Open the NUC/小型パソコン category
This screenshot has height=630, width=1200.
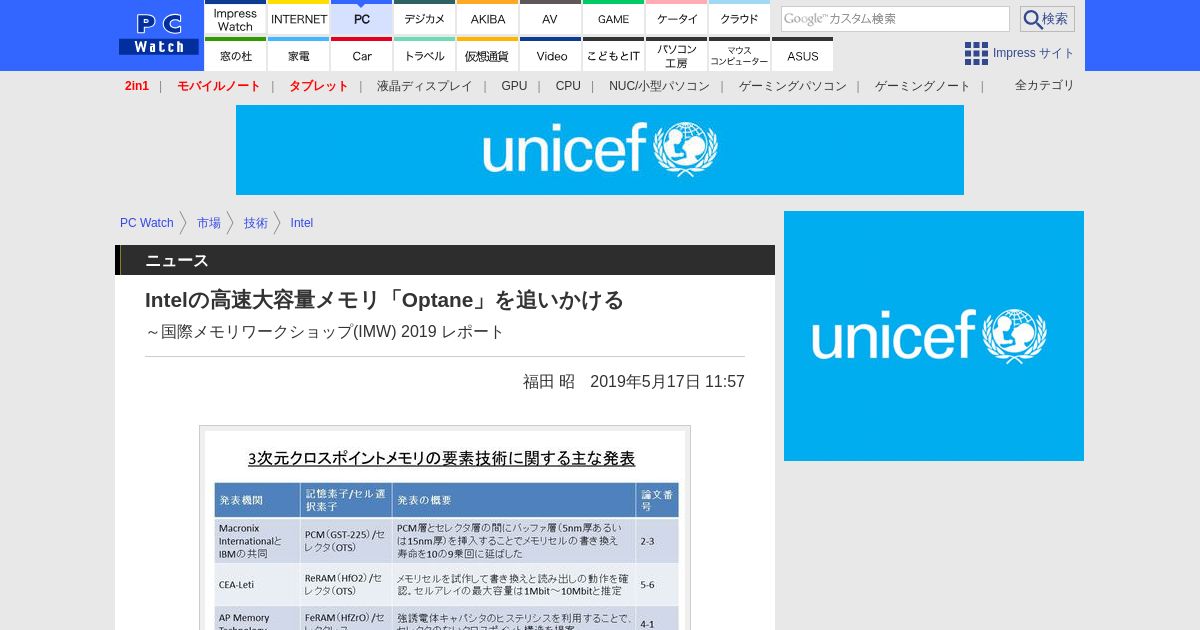659,86
